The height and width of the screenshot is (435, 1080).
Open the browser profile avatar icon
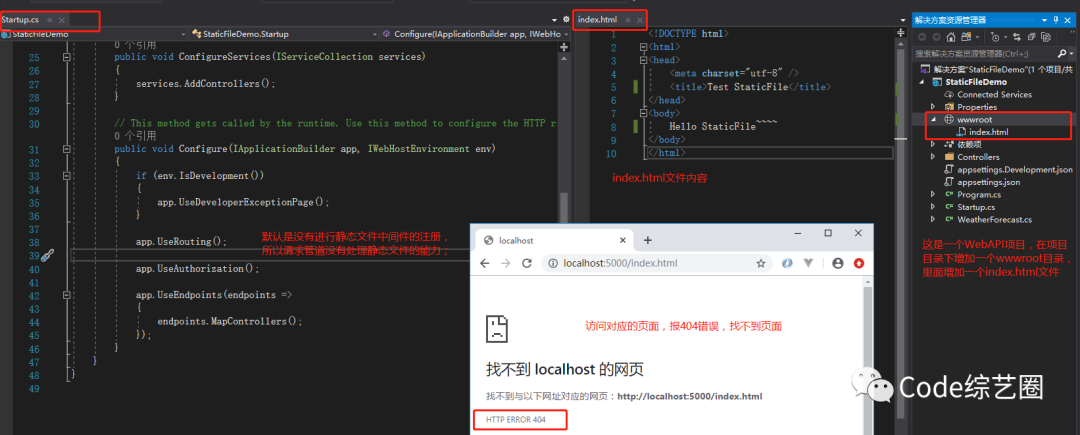(x=838, y=263)
